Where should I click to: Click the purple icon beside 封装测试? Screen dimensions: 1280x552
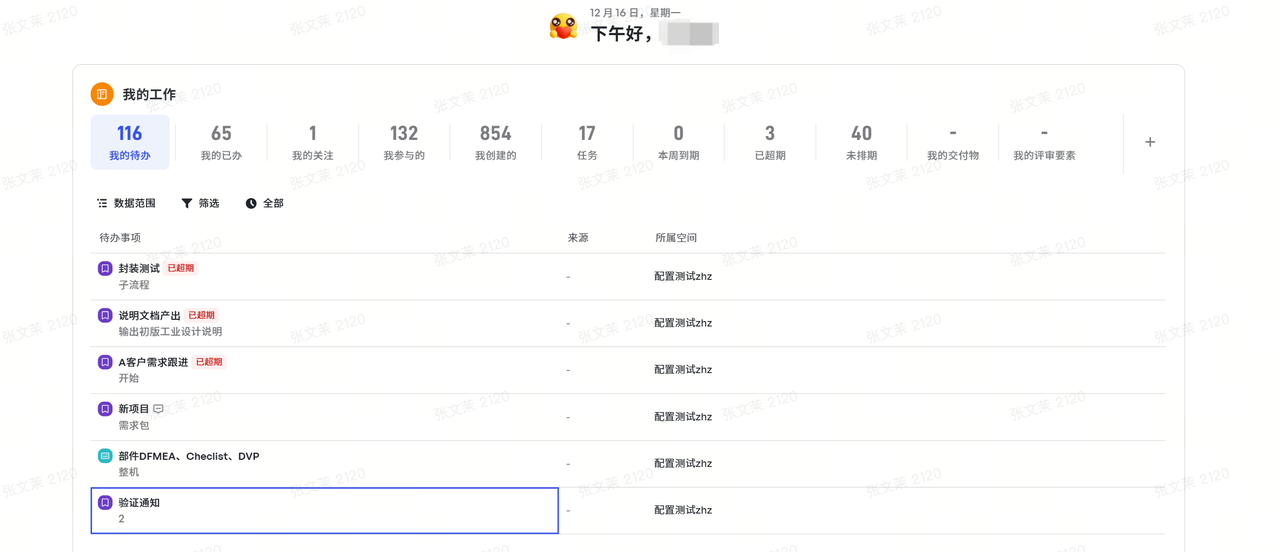click(x=105, y=268)
